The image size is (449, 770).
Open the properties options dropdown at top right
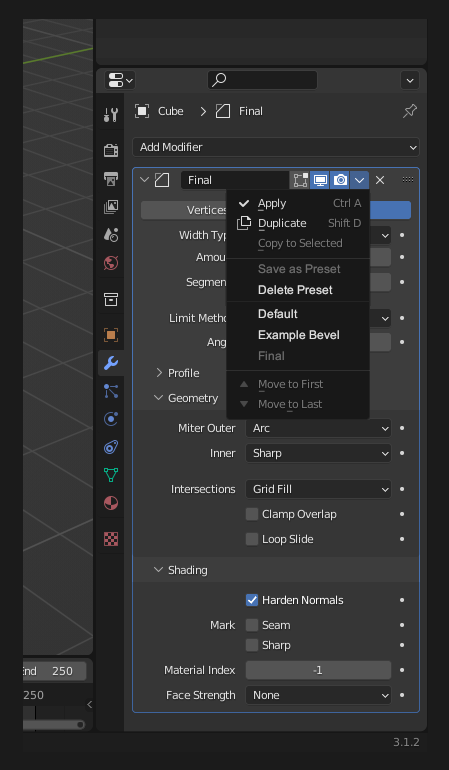(410, 81)
